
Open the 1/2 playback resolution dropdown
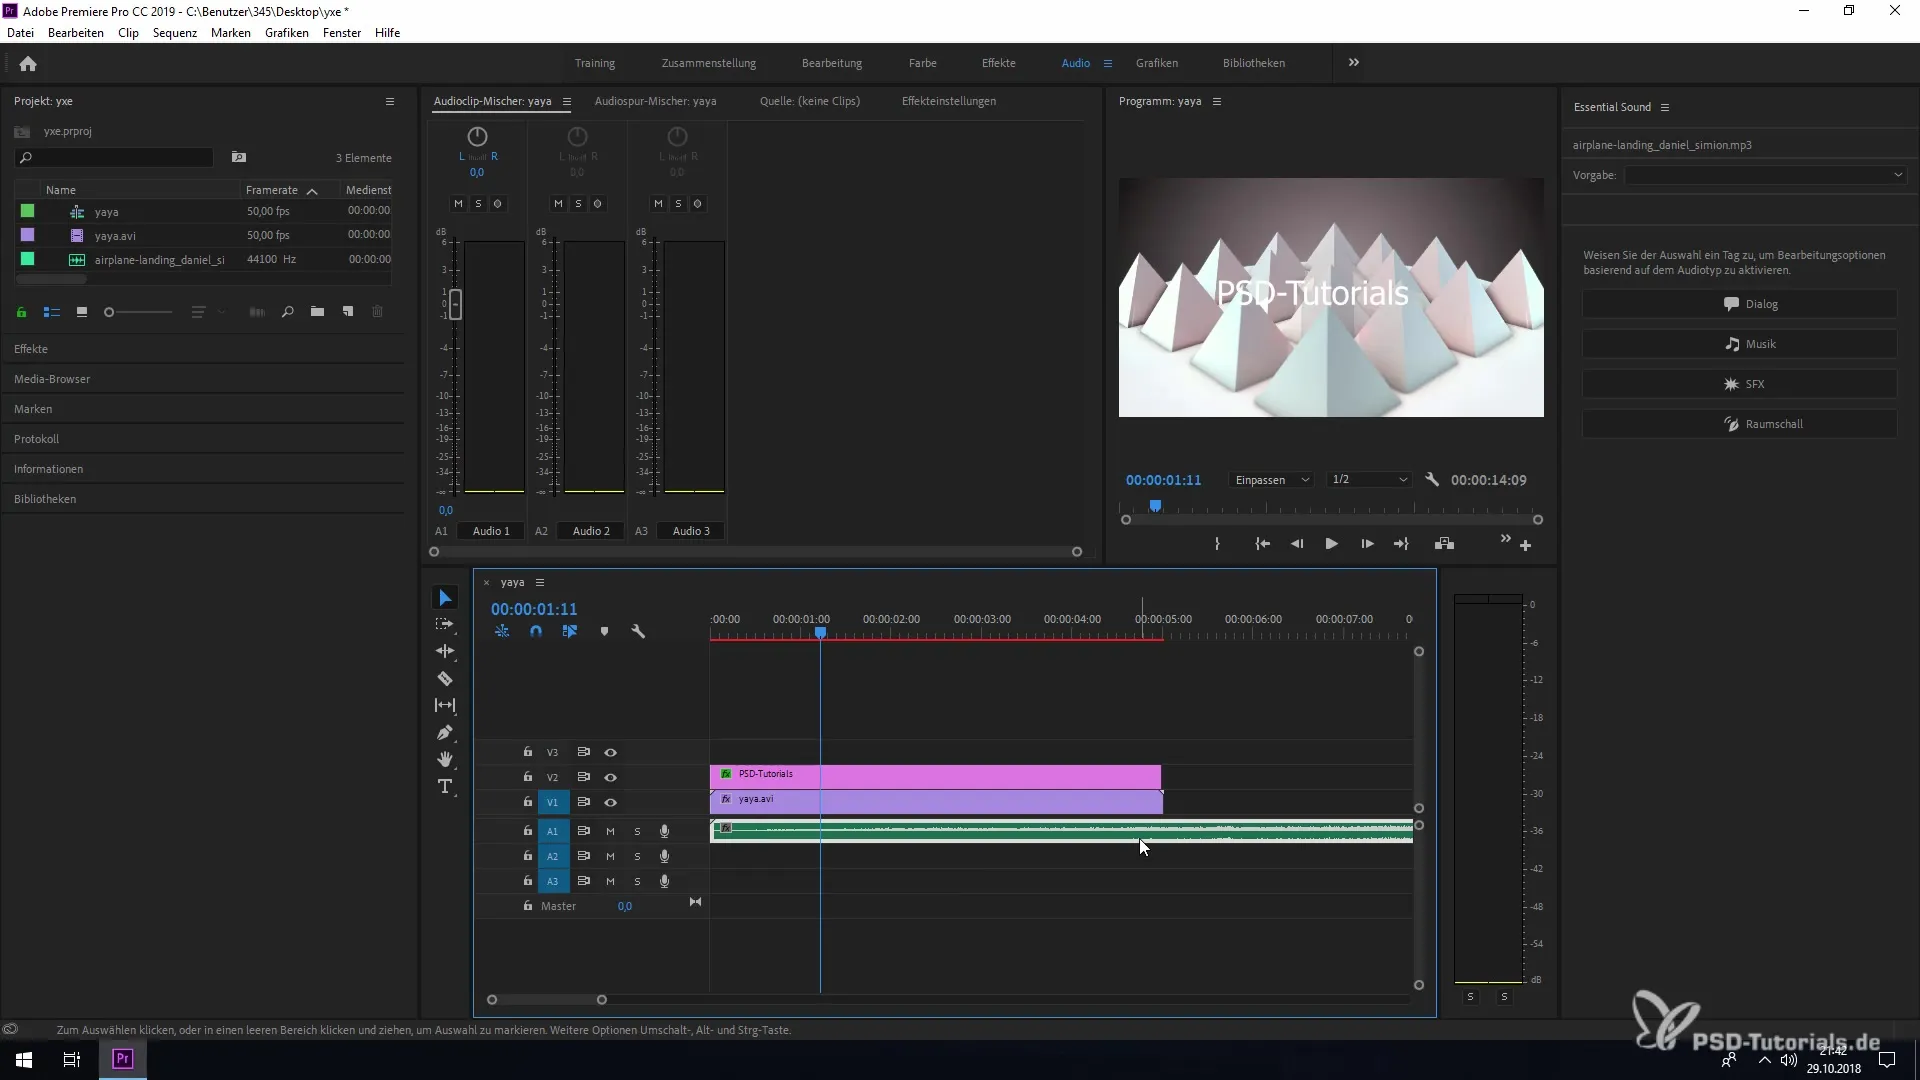[x=1369, y=480]
